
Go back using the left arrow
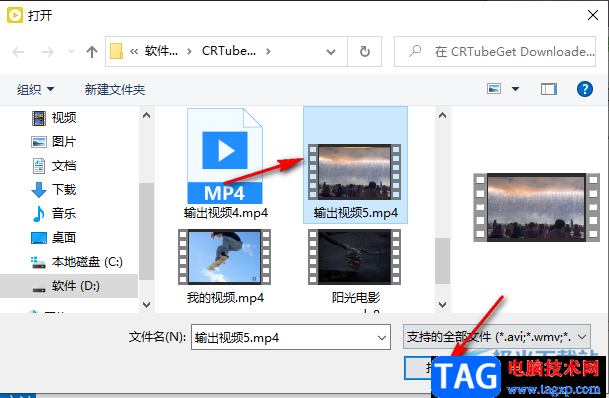pos(18,52)
